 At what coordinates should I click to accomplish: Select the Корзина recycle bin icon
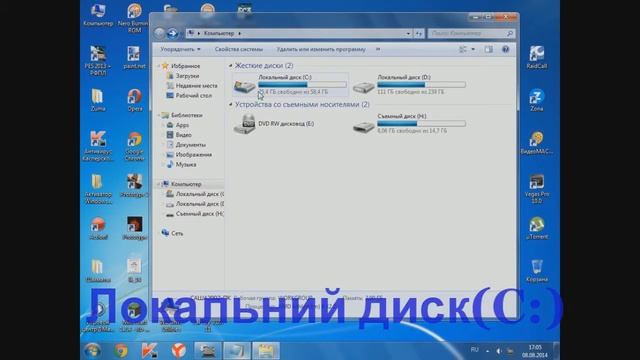point(536,271)
